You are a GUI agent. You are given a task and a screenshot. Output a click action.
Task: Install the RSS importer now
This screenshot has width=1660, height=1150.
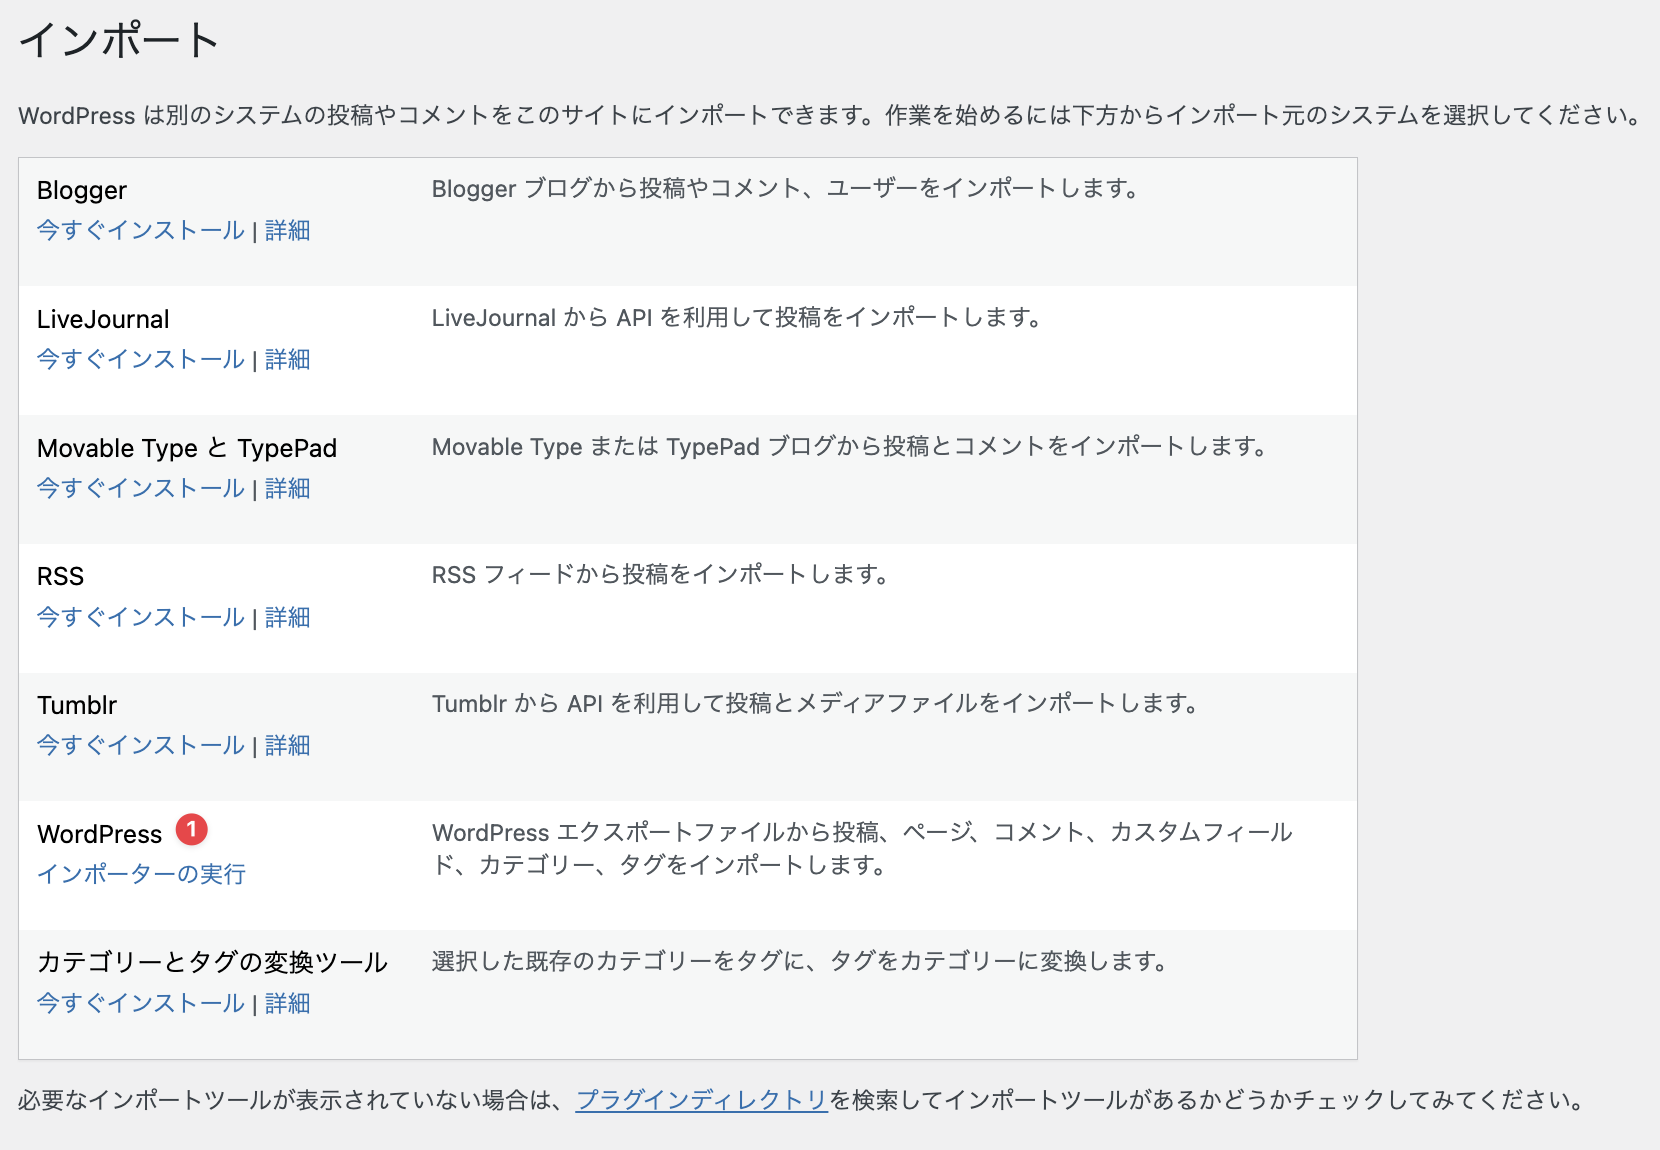pyautogui.click(x=141, y=617)
